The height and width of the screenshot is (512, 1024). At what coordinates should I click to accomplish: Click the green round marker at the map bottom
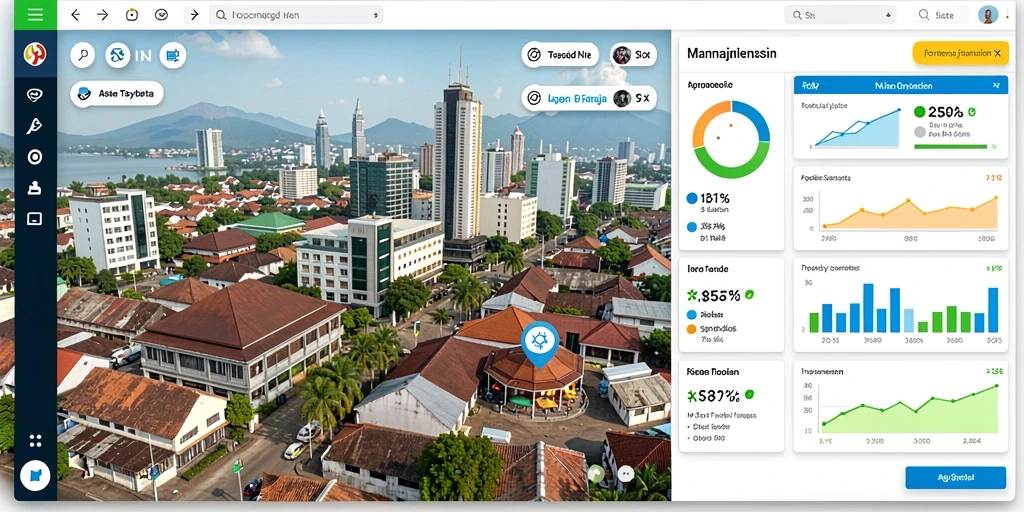[596, 473]
